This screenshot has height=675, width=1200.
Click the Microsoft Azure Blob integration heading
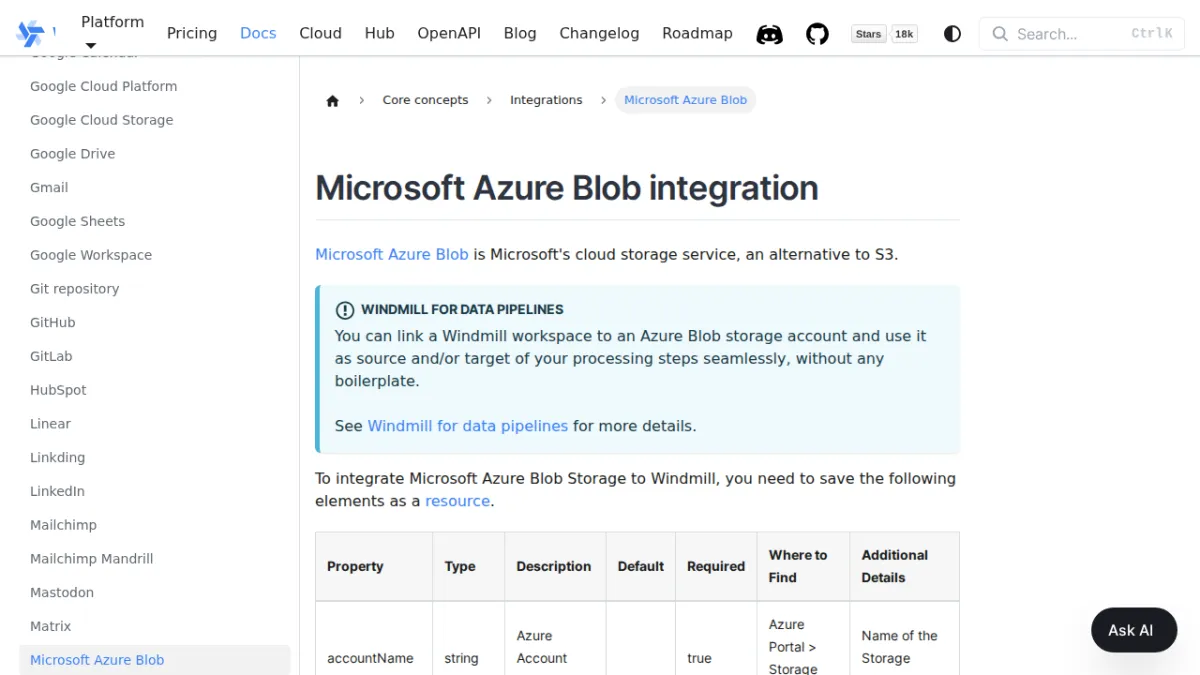pos(567,188)
